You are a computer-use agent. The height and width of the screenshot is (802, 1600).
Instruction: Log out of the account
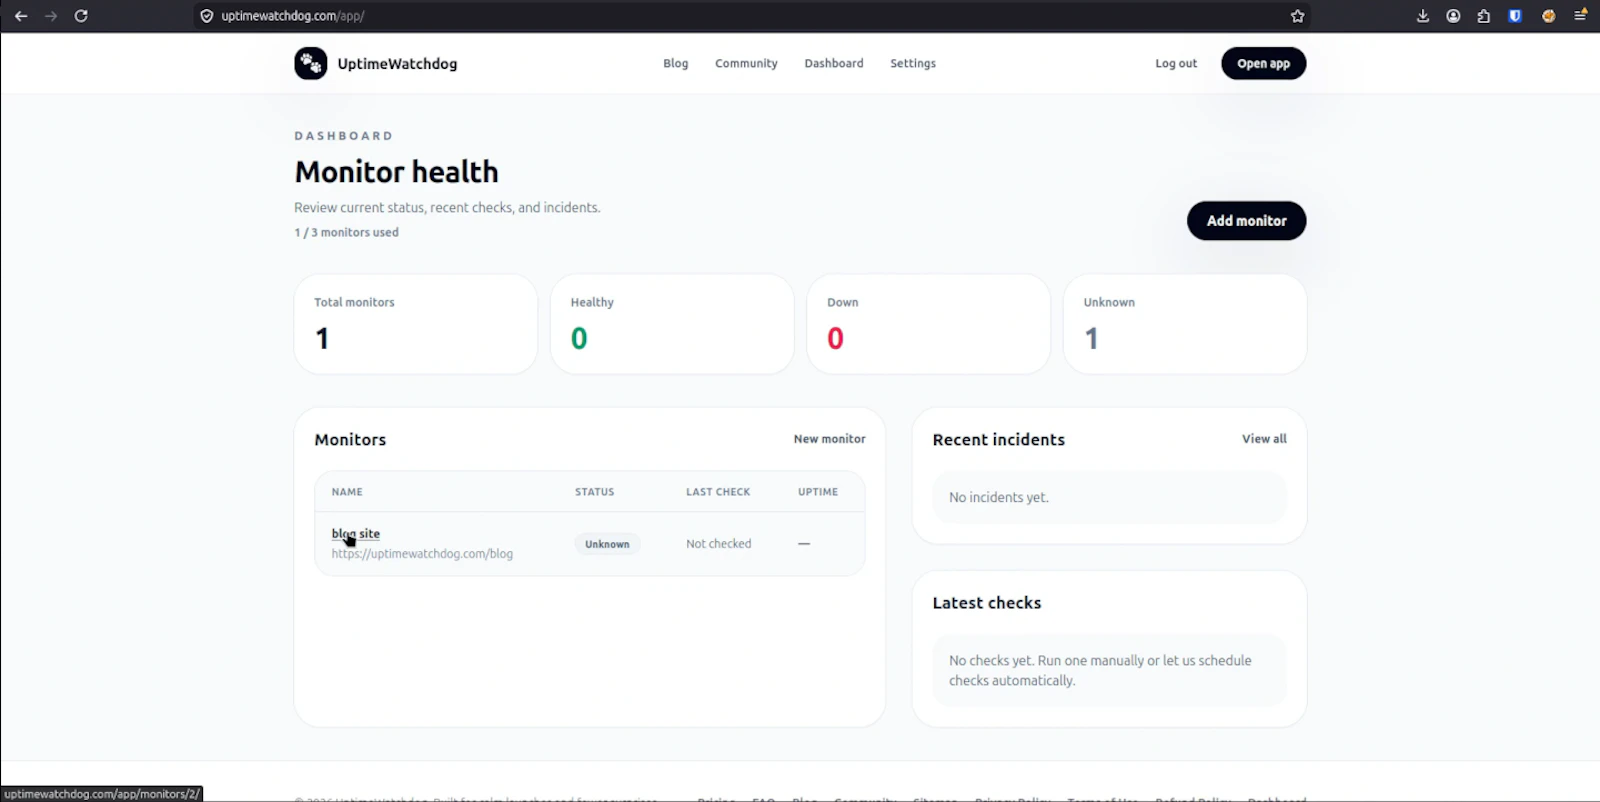[x=1176, y=63]
